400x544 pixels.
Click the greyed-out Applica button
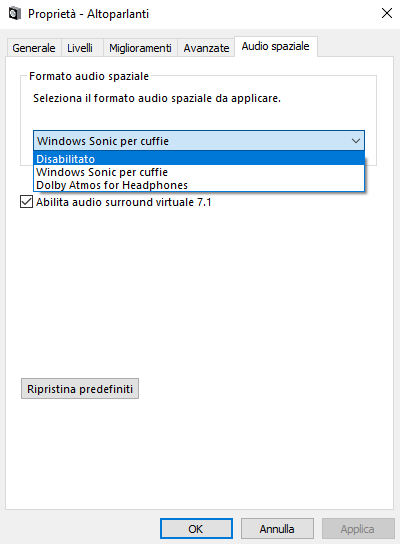[x=358, y=529]
